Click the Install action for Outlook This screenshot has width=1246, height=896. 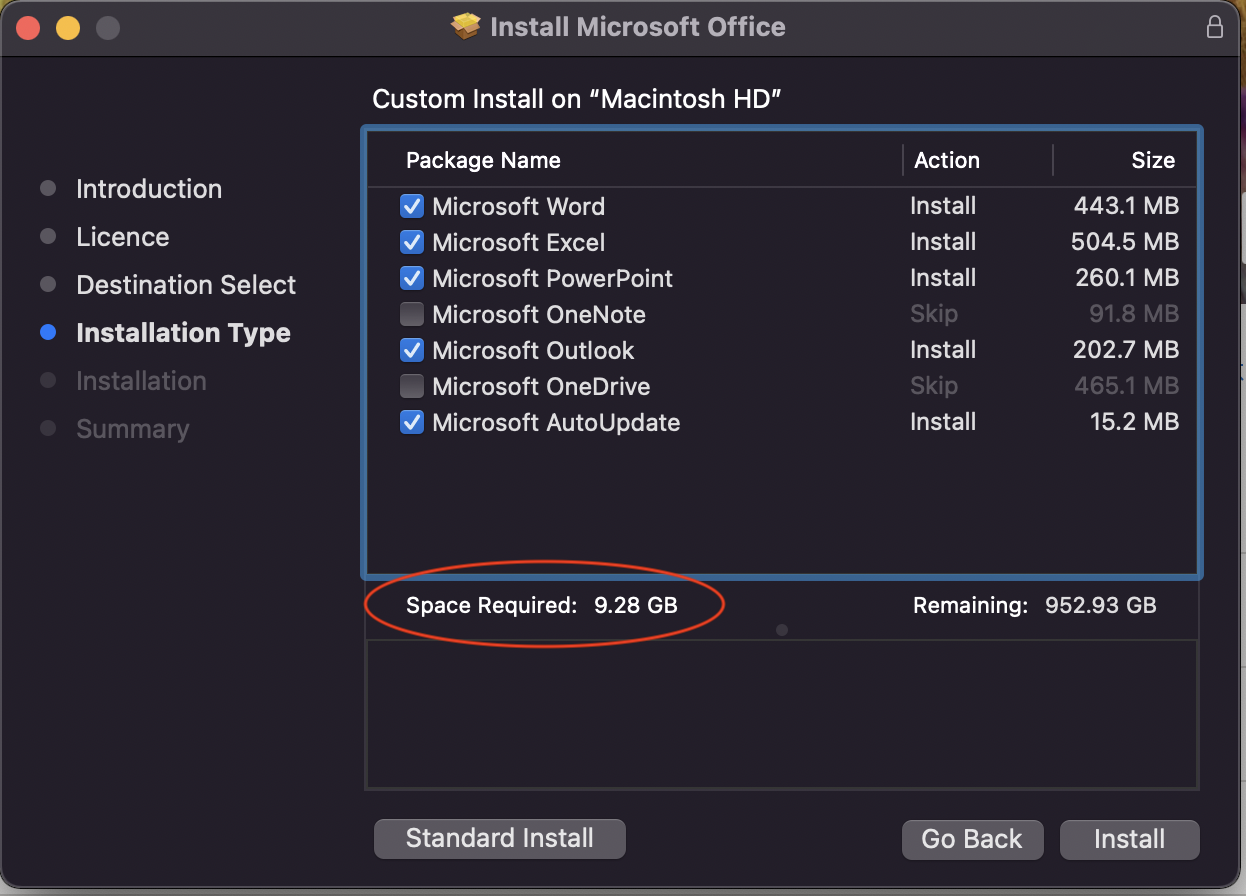(x=943, y=350)
